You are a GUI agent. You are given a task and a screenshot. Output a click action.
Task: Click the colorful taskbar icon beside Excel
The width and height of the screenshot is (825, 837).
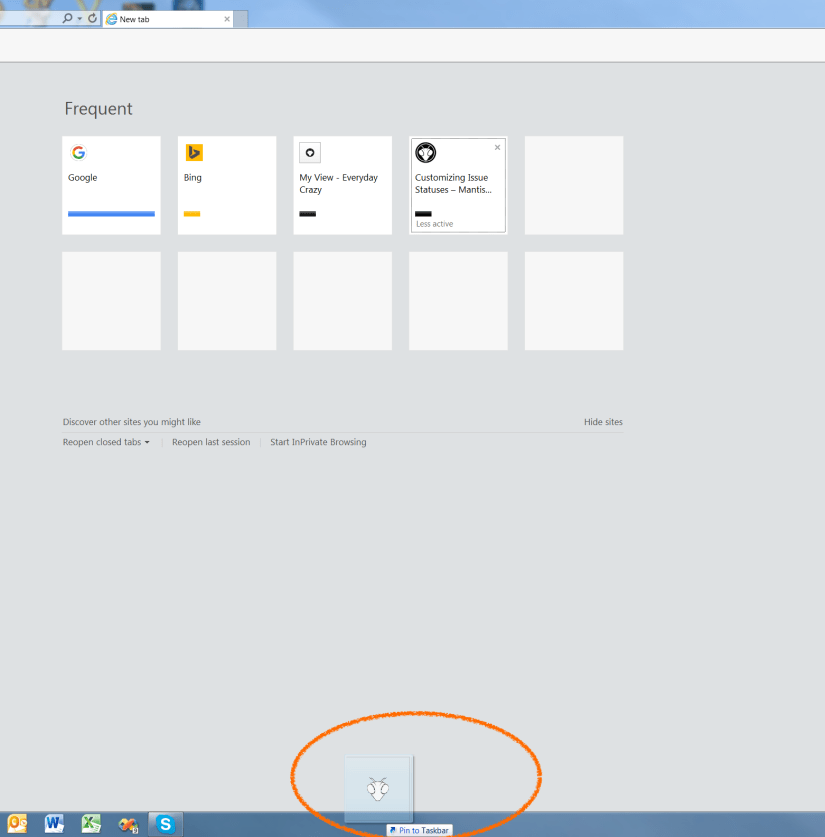pos(128,824)
